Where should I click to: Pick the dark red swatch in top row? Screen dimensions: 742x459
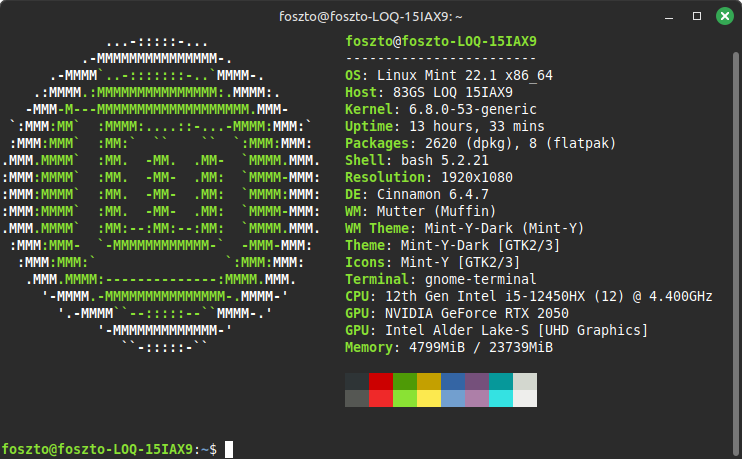click(381, 381)
